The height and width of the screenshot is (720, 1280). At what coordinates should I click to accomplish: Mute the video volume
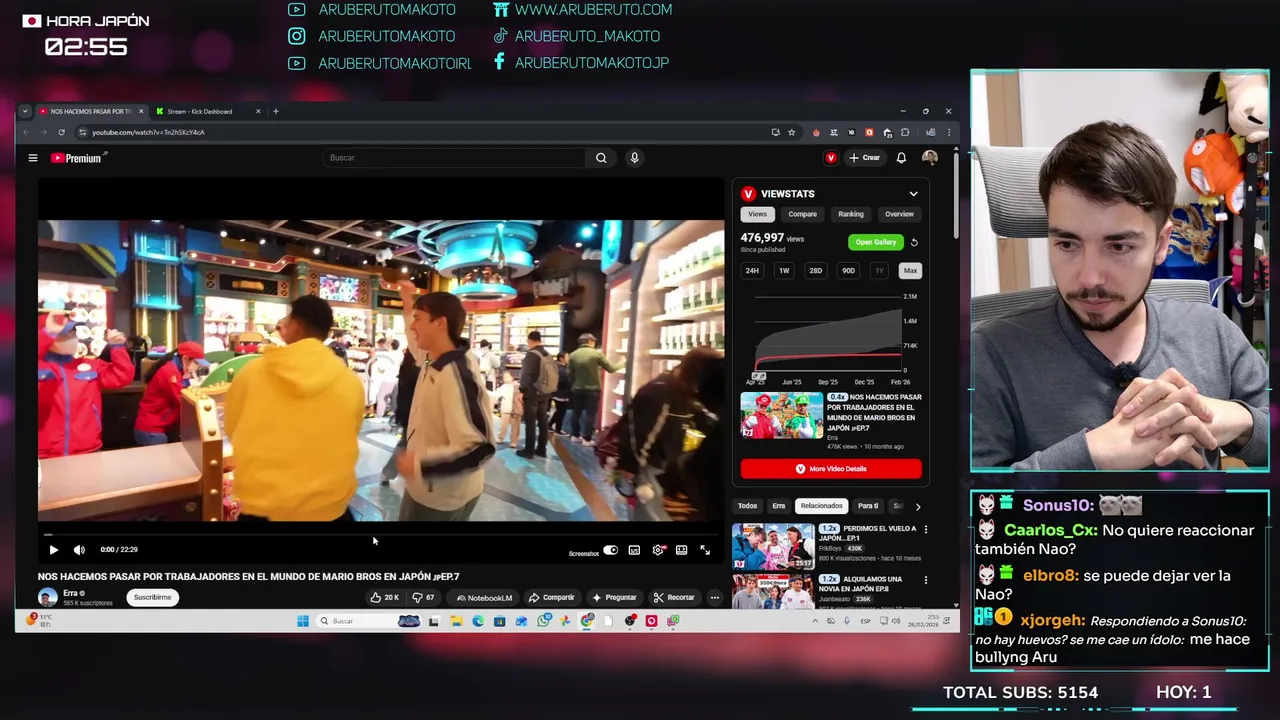click(79, 550)
